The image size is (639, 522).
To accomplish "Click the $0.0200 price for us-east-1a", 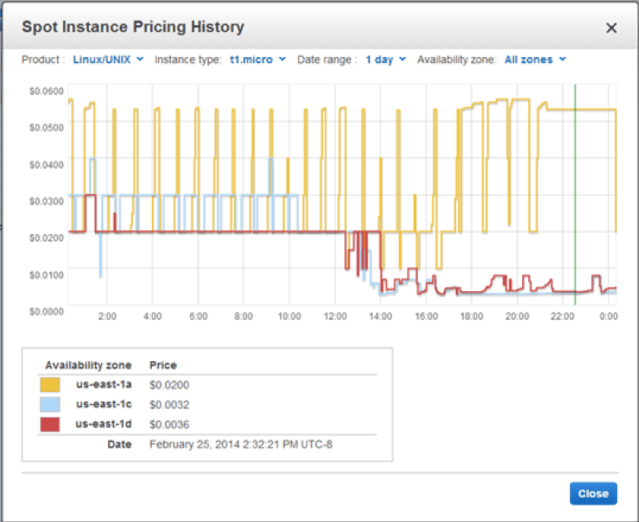I will [x=169, y=384].
